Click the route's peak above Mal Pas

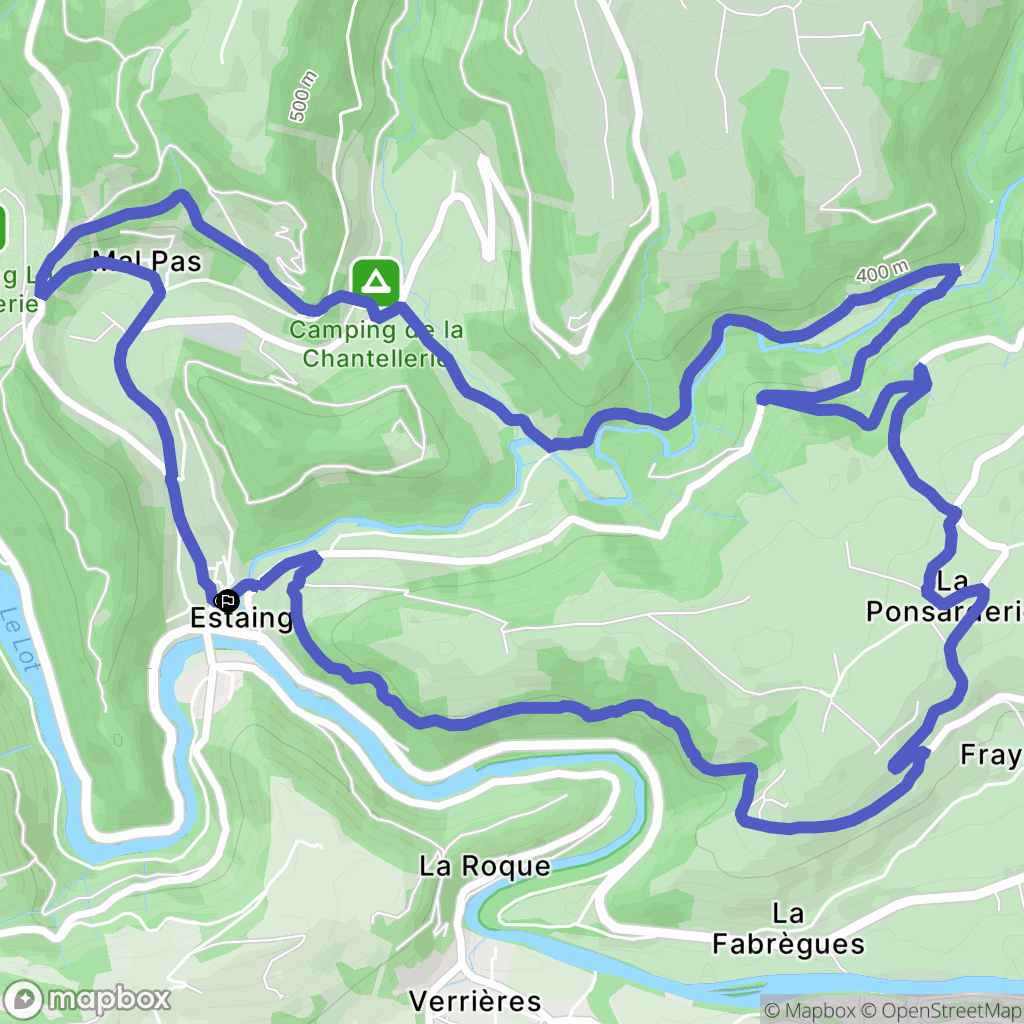tap(181, 195)
